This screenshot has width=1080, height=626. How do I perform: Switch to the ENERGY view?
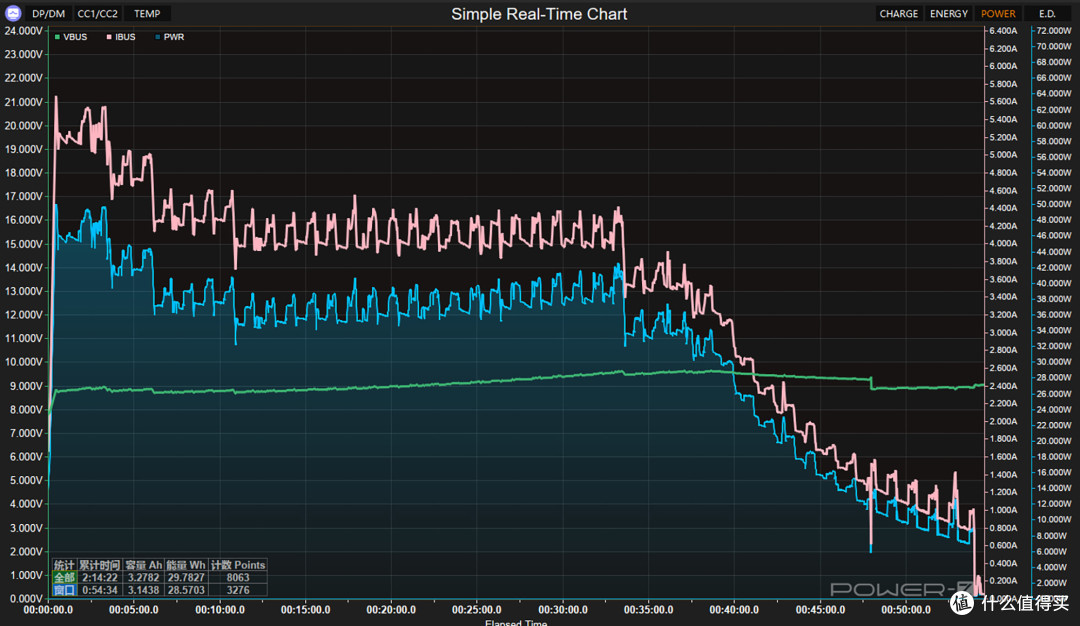(x=948, y=14)
